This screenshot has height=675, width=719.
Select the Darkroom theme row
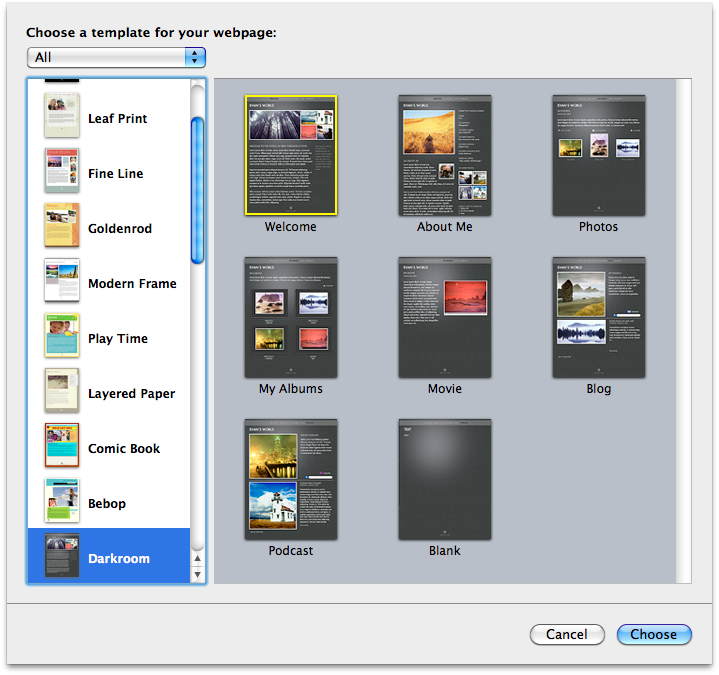(x=108, y=557)
